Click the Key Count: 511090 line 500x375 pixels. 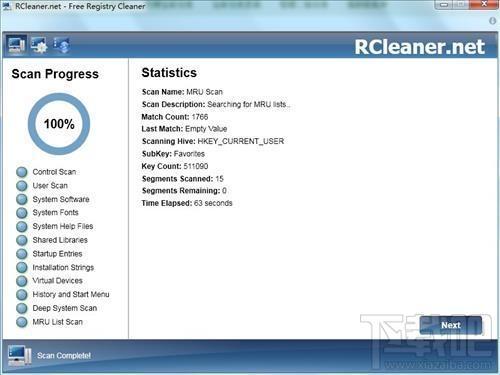(x=175, y=166)
